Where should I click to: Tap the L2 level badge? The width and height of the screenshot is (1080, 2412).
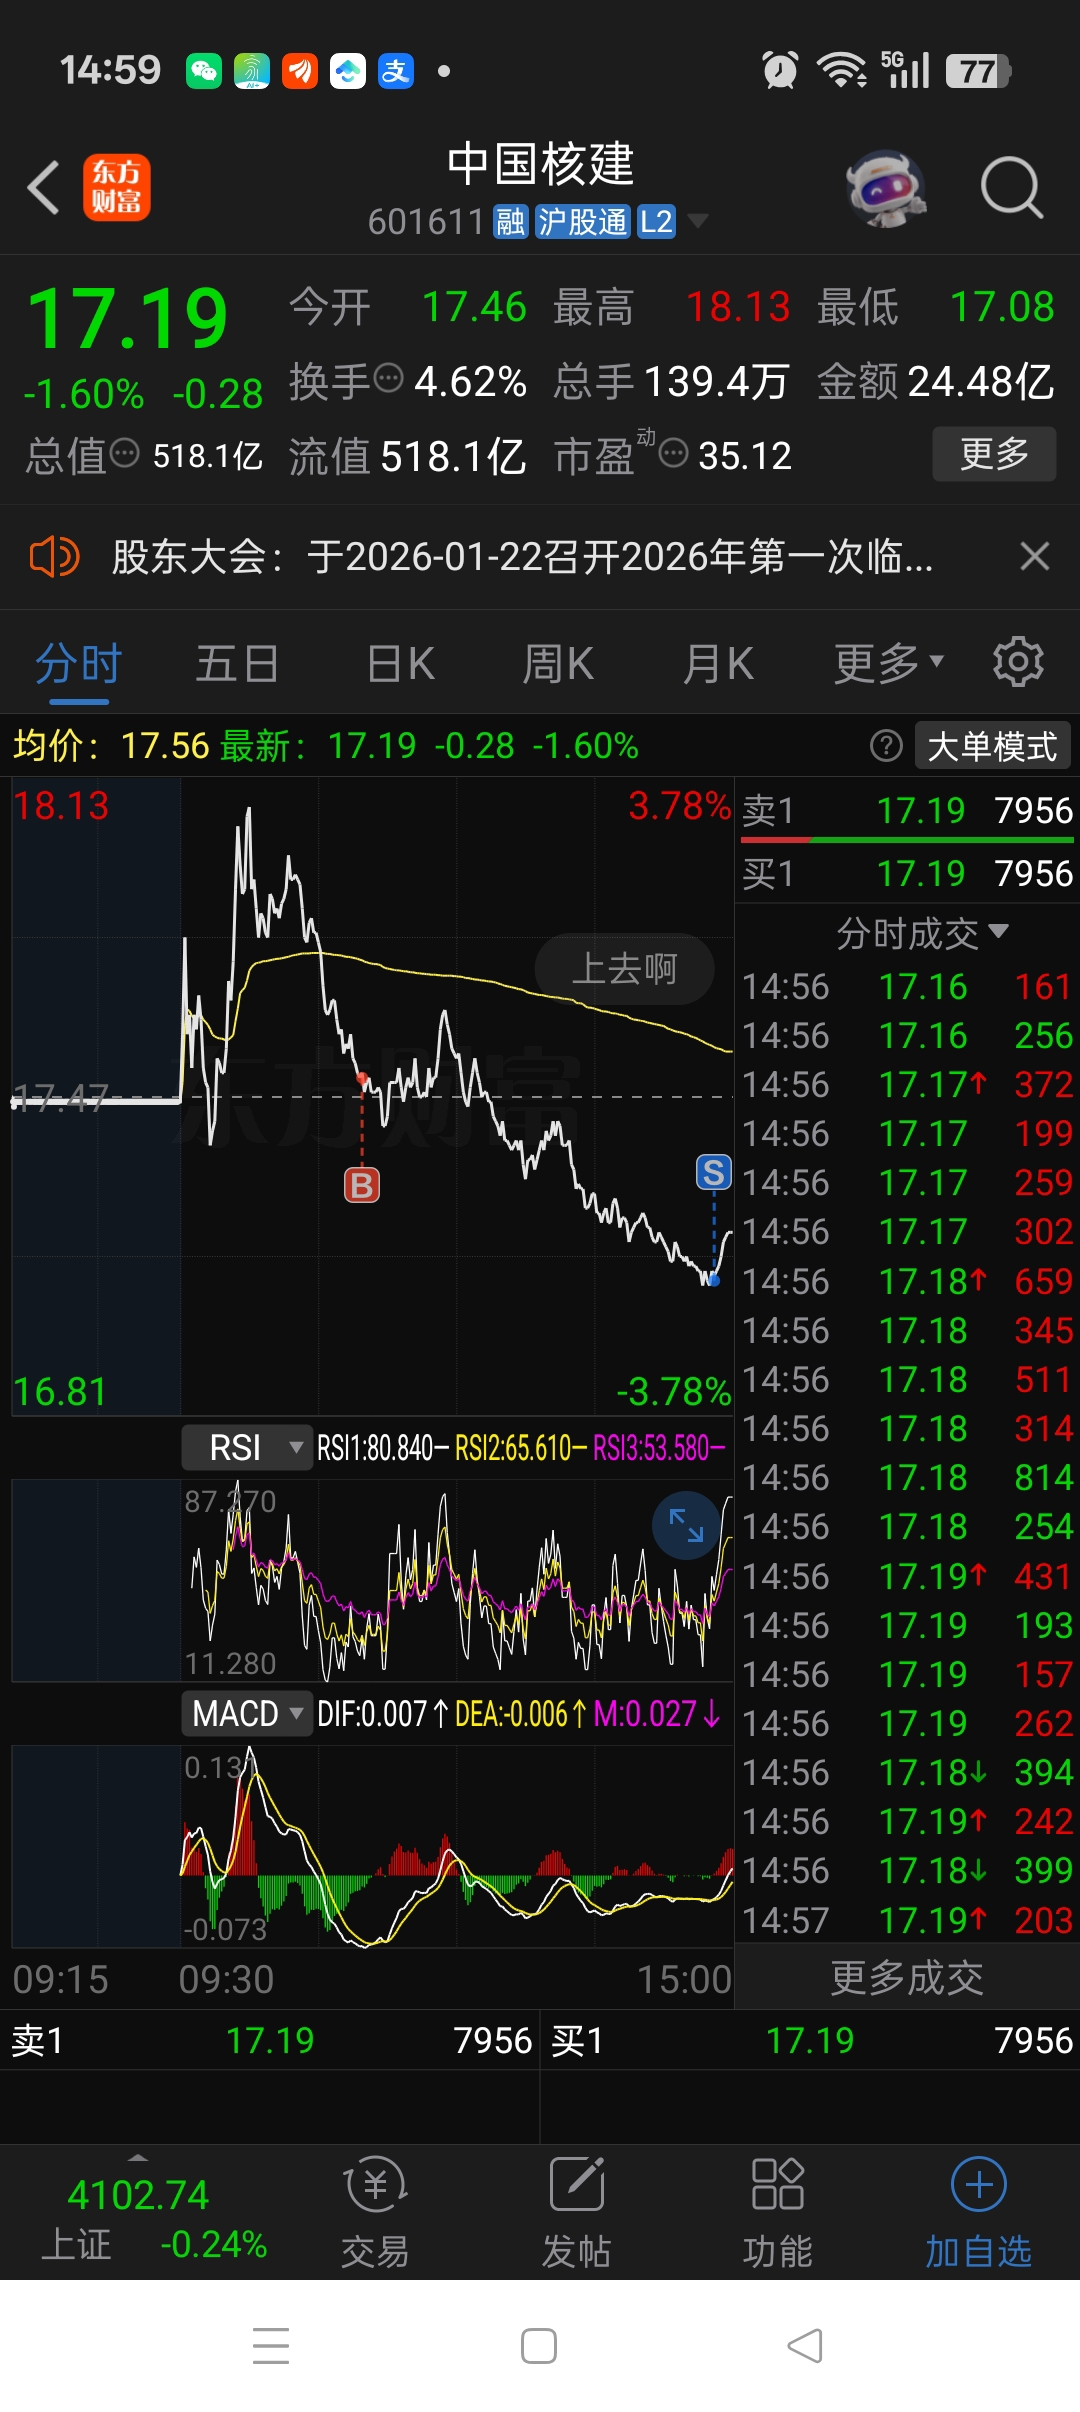tap(656, 221)
